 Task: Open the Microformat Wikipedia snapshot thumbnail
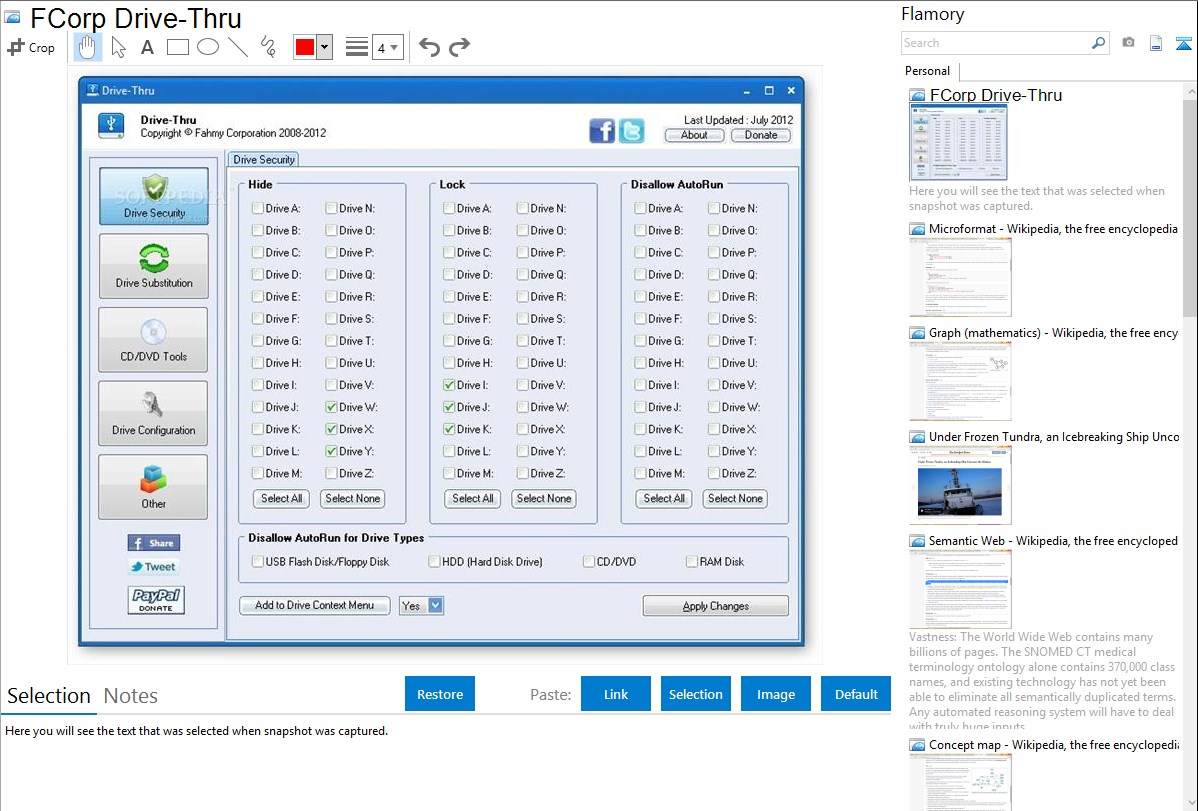click(960, 277)
